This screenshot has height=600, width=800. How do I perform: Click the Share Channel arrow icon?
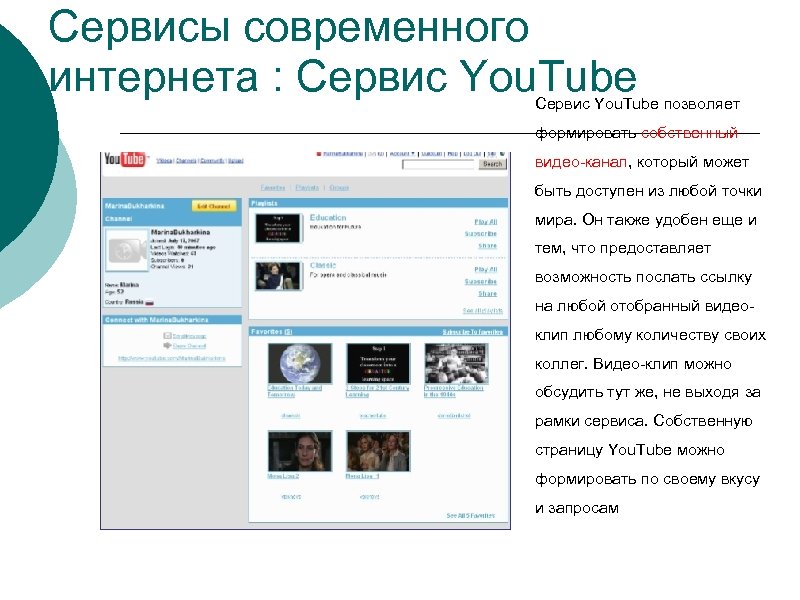167,345
